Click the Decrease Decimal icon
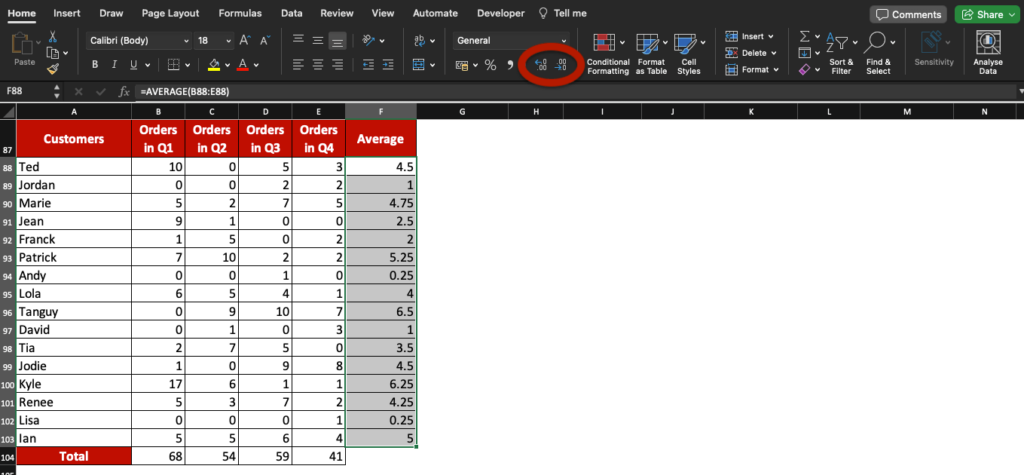1024x475 pixels. (x=561, y=65)
